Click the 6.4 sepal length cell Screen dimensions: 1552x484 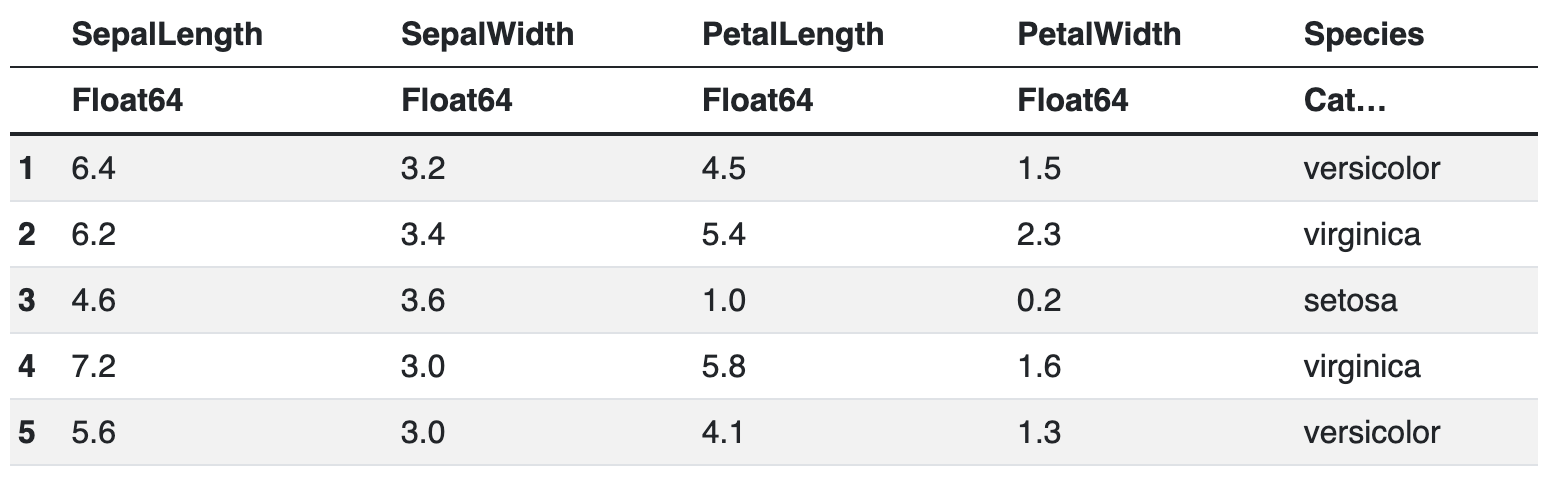click(x=94, y=168)
